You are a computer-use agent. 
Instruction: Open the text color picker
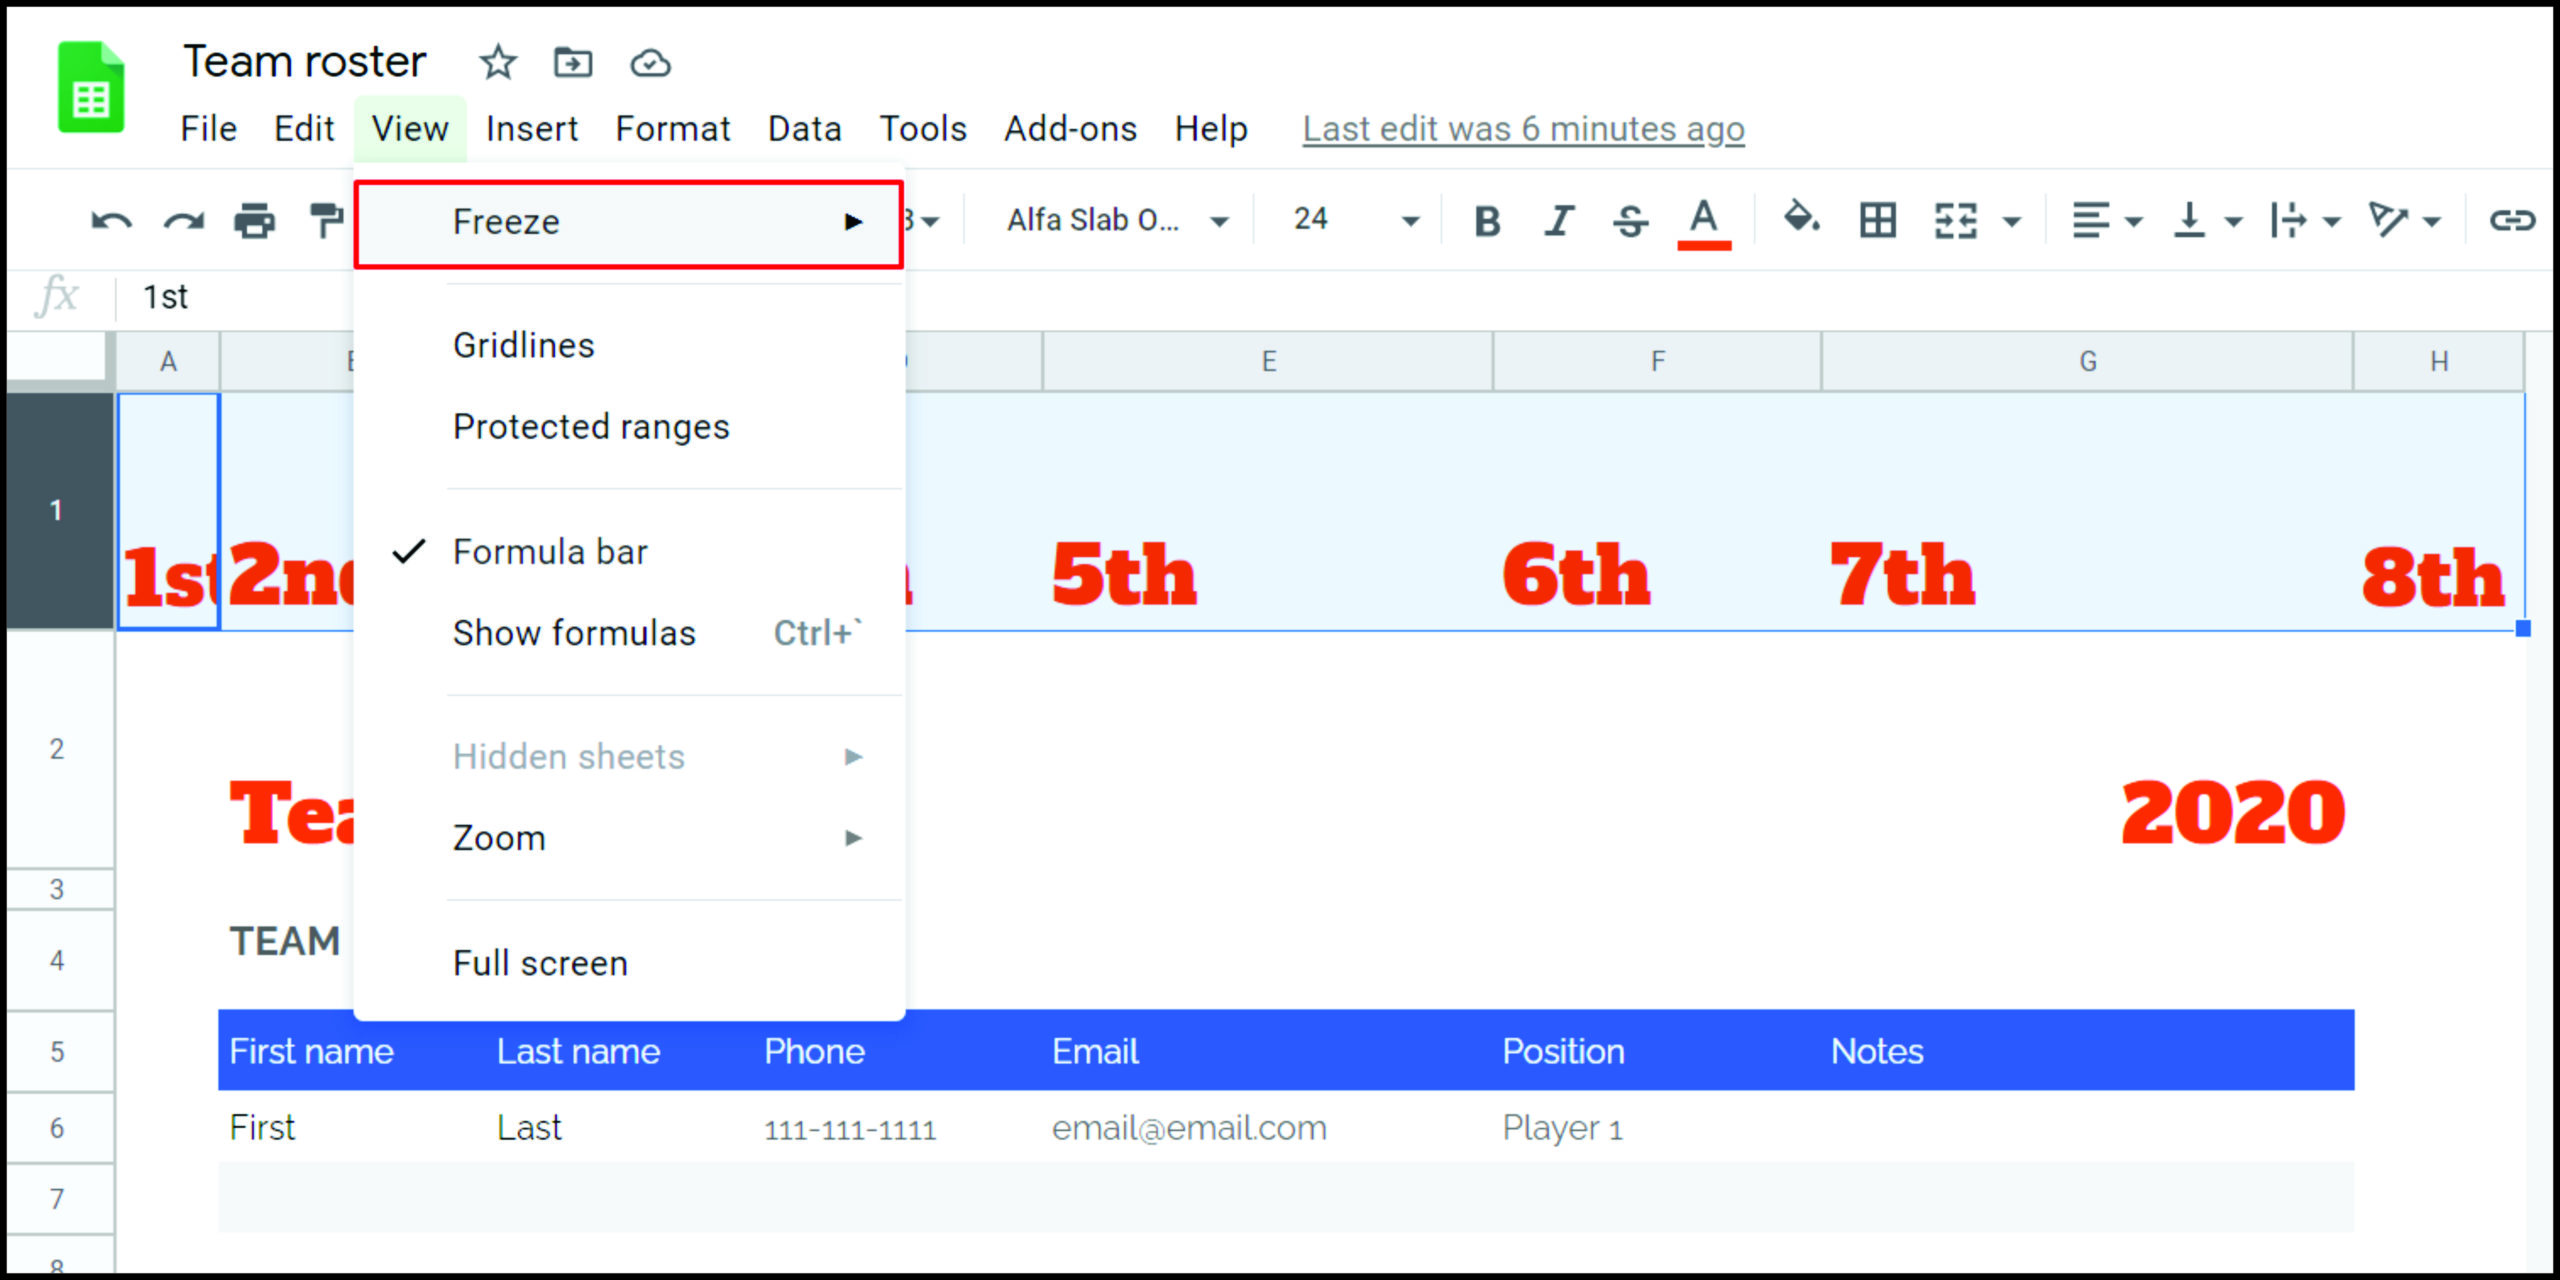click(x=1704, y=221)
